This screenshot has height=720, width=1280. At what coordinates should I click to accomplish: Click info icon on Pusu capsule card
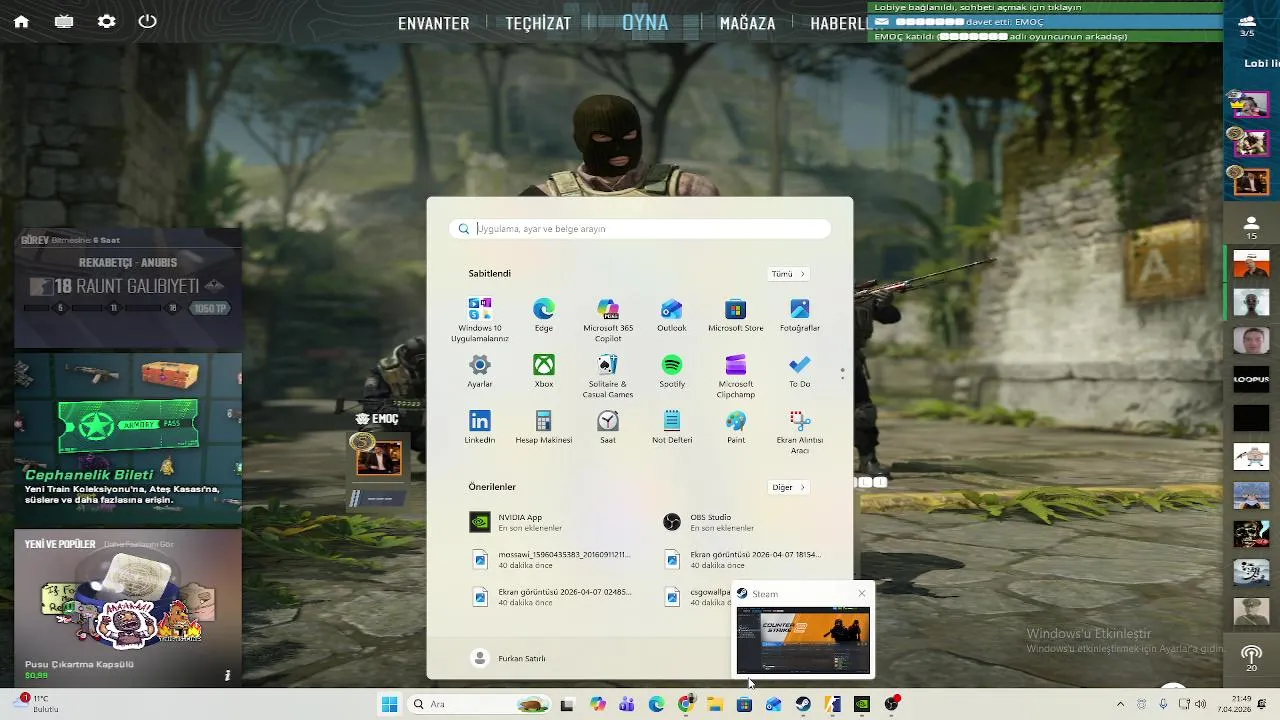click(227, 676)
